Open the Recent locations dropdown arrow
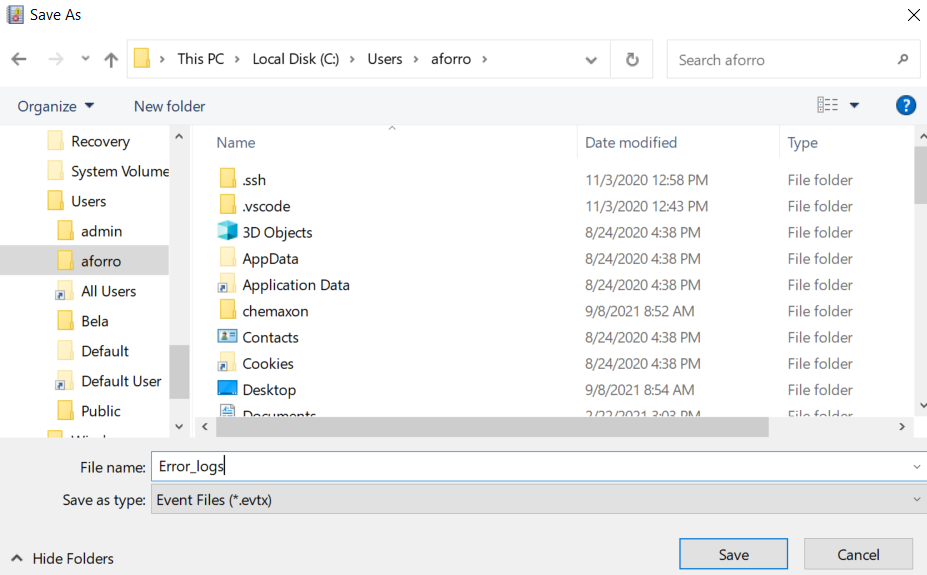The image size is (927, 575). coord(85,60)
